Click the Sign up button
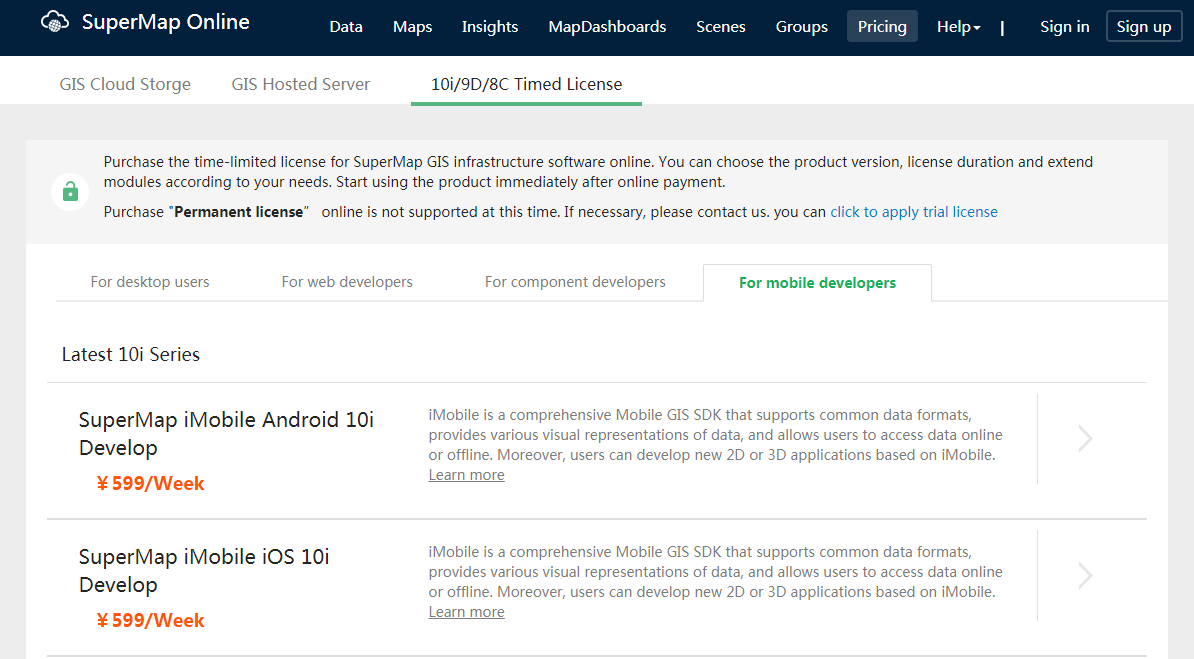 tap(1144, 27)
